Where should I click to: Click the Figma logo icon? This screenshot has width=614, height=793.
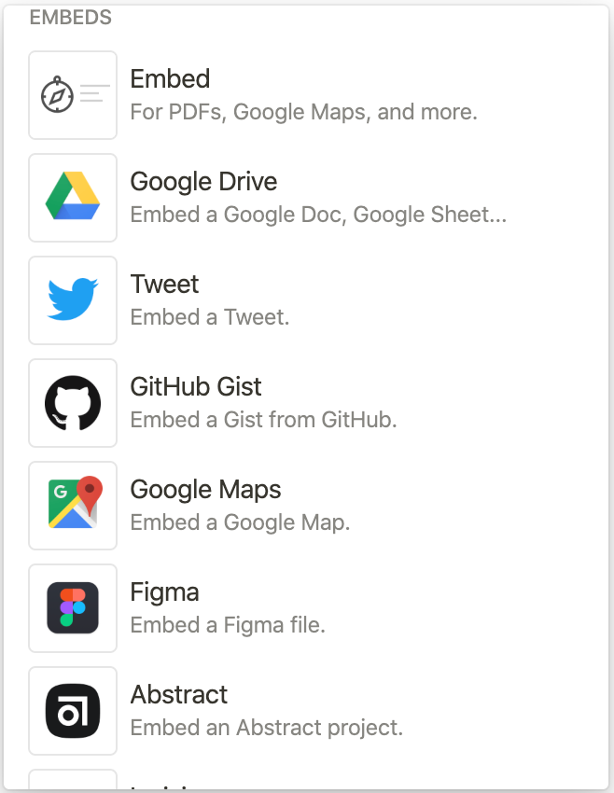coord(73,608)
